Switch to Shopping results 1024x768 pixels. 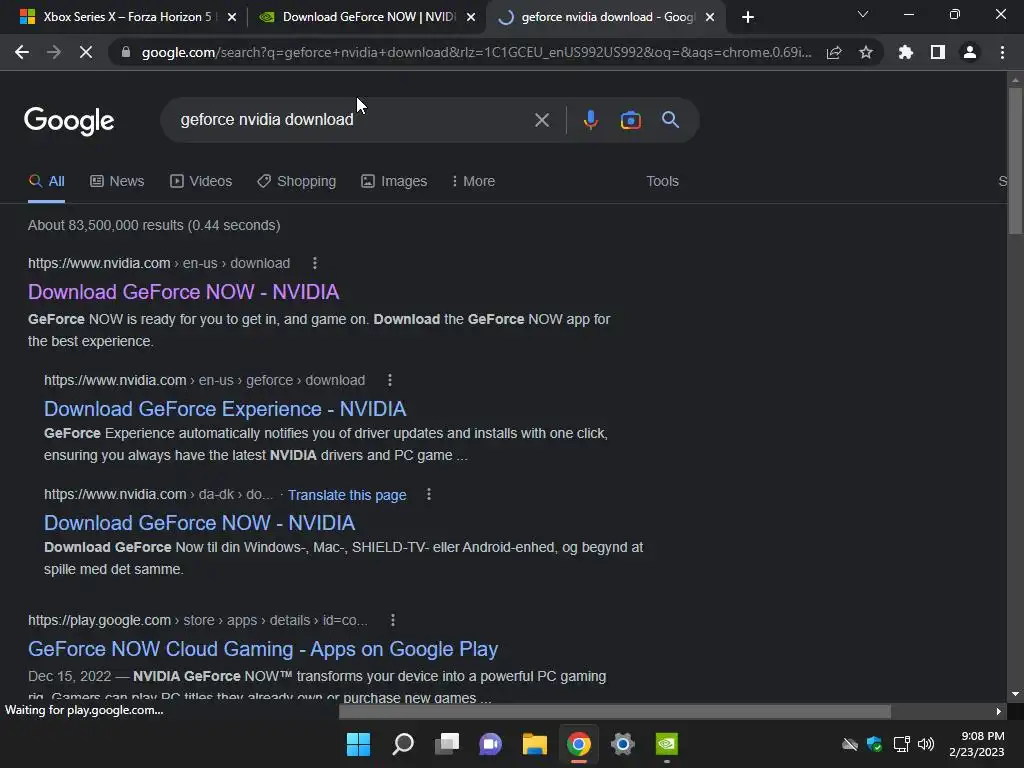296,182
